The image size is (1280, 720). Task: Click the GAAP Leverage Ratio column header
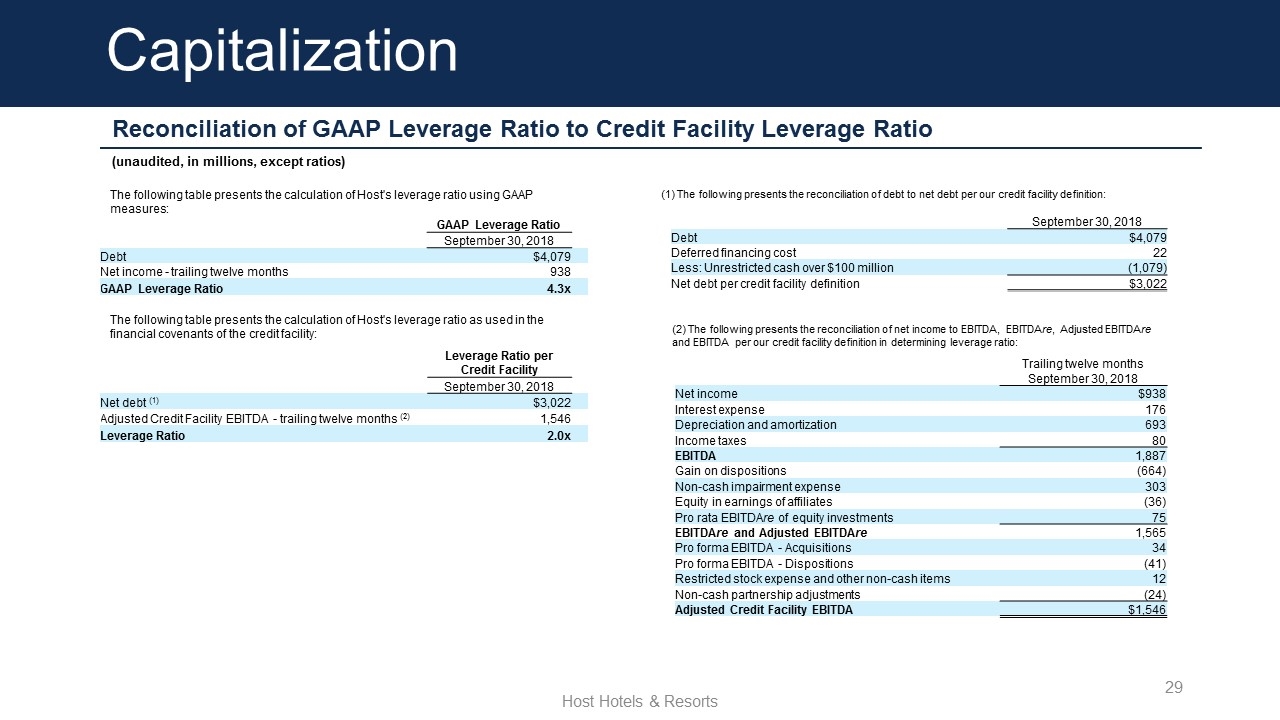pos(498,224)
